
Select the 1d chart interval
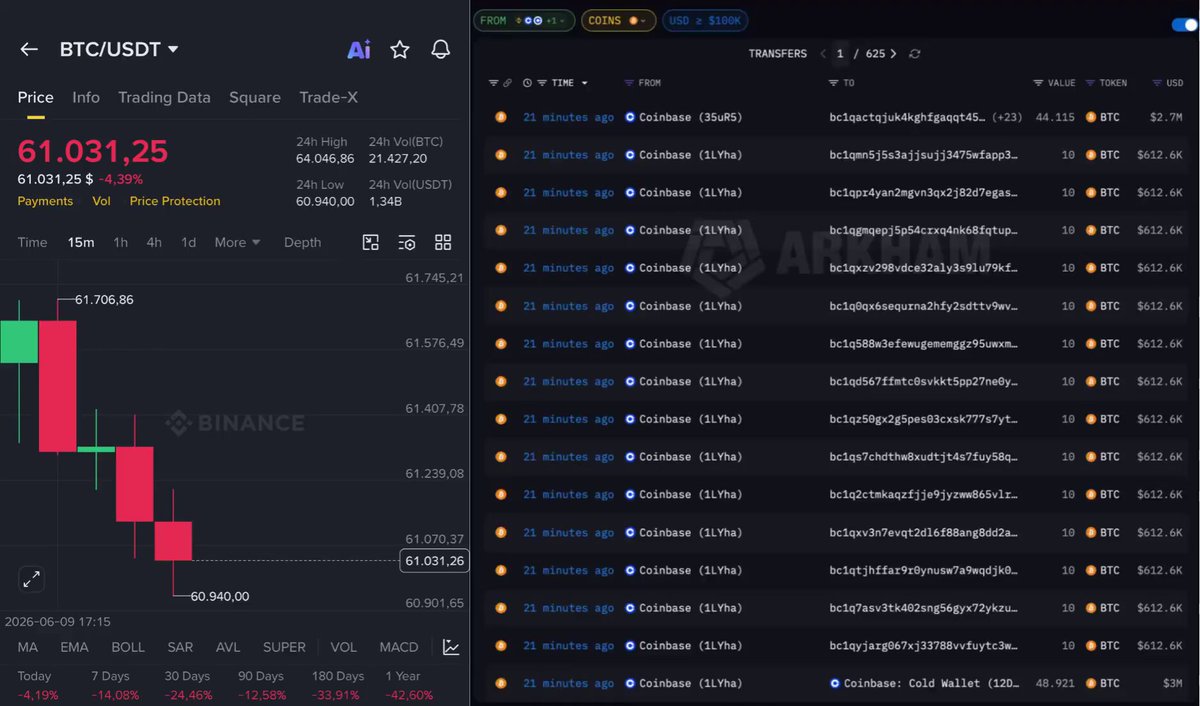point(188,242)
